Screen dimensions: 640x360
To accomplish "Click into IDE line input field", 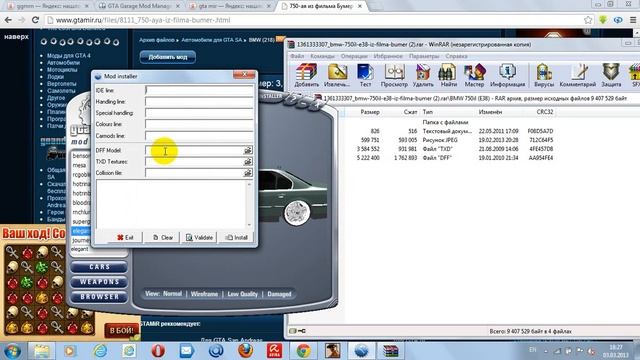I will pyautogui.click(x=199, y=90).
